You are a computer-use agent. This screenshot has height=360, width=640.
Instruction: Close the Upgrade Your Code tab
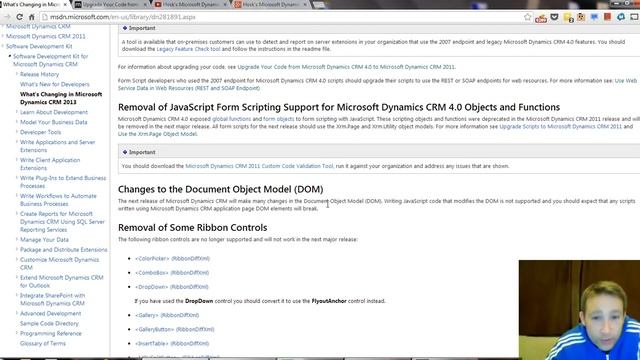pos(145,4)
